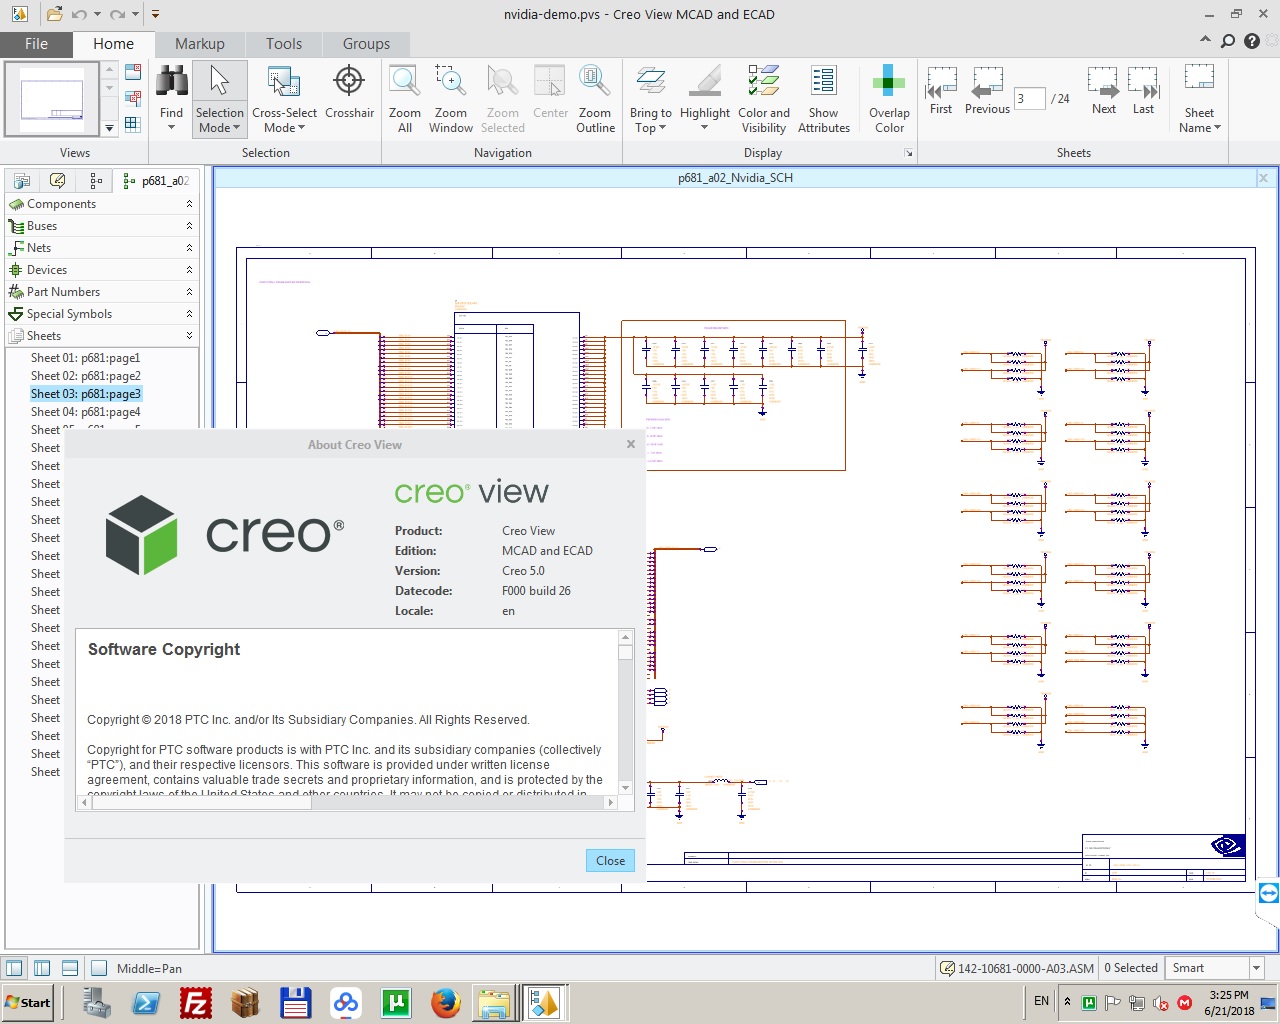Screen dimensions: 1280x1024
Task: Collapse the Sheets section in left panel
Action: click(189, 336)
